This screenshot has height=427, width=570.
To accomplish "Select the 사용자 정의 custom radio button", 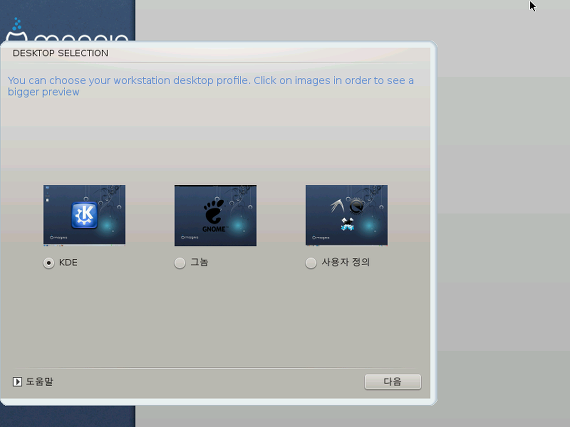I will tap(311, 263).
